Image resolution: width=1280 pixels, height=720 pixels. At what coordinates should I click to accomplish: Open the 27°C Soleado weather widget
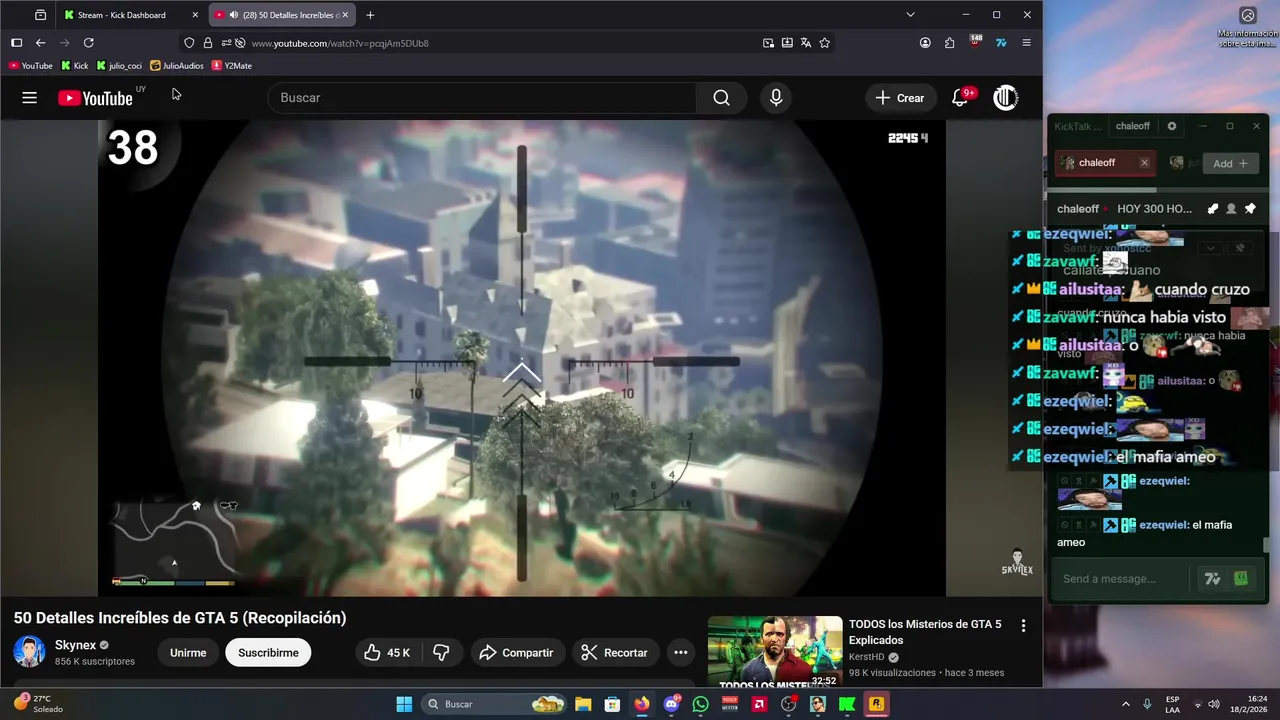click(38, 704)
